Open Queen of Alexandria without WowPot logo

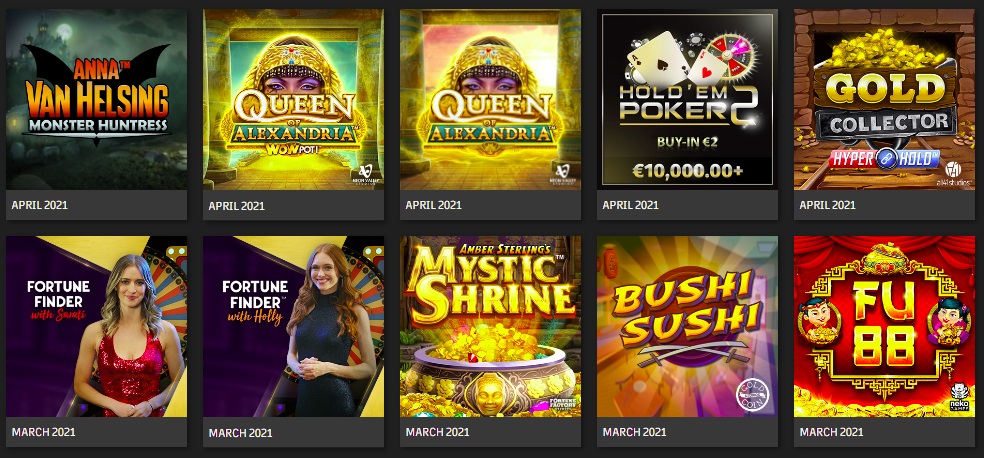[x=490, y=99]
